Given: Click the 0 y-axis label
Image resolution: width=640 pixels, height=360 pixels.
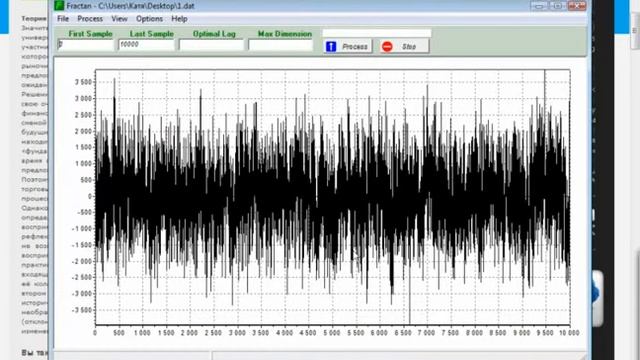Looking at the screenshot, I should 90,196.
